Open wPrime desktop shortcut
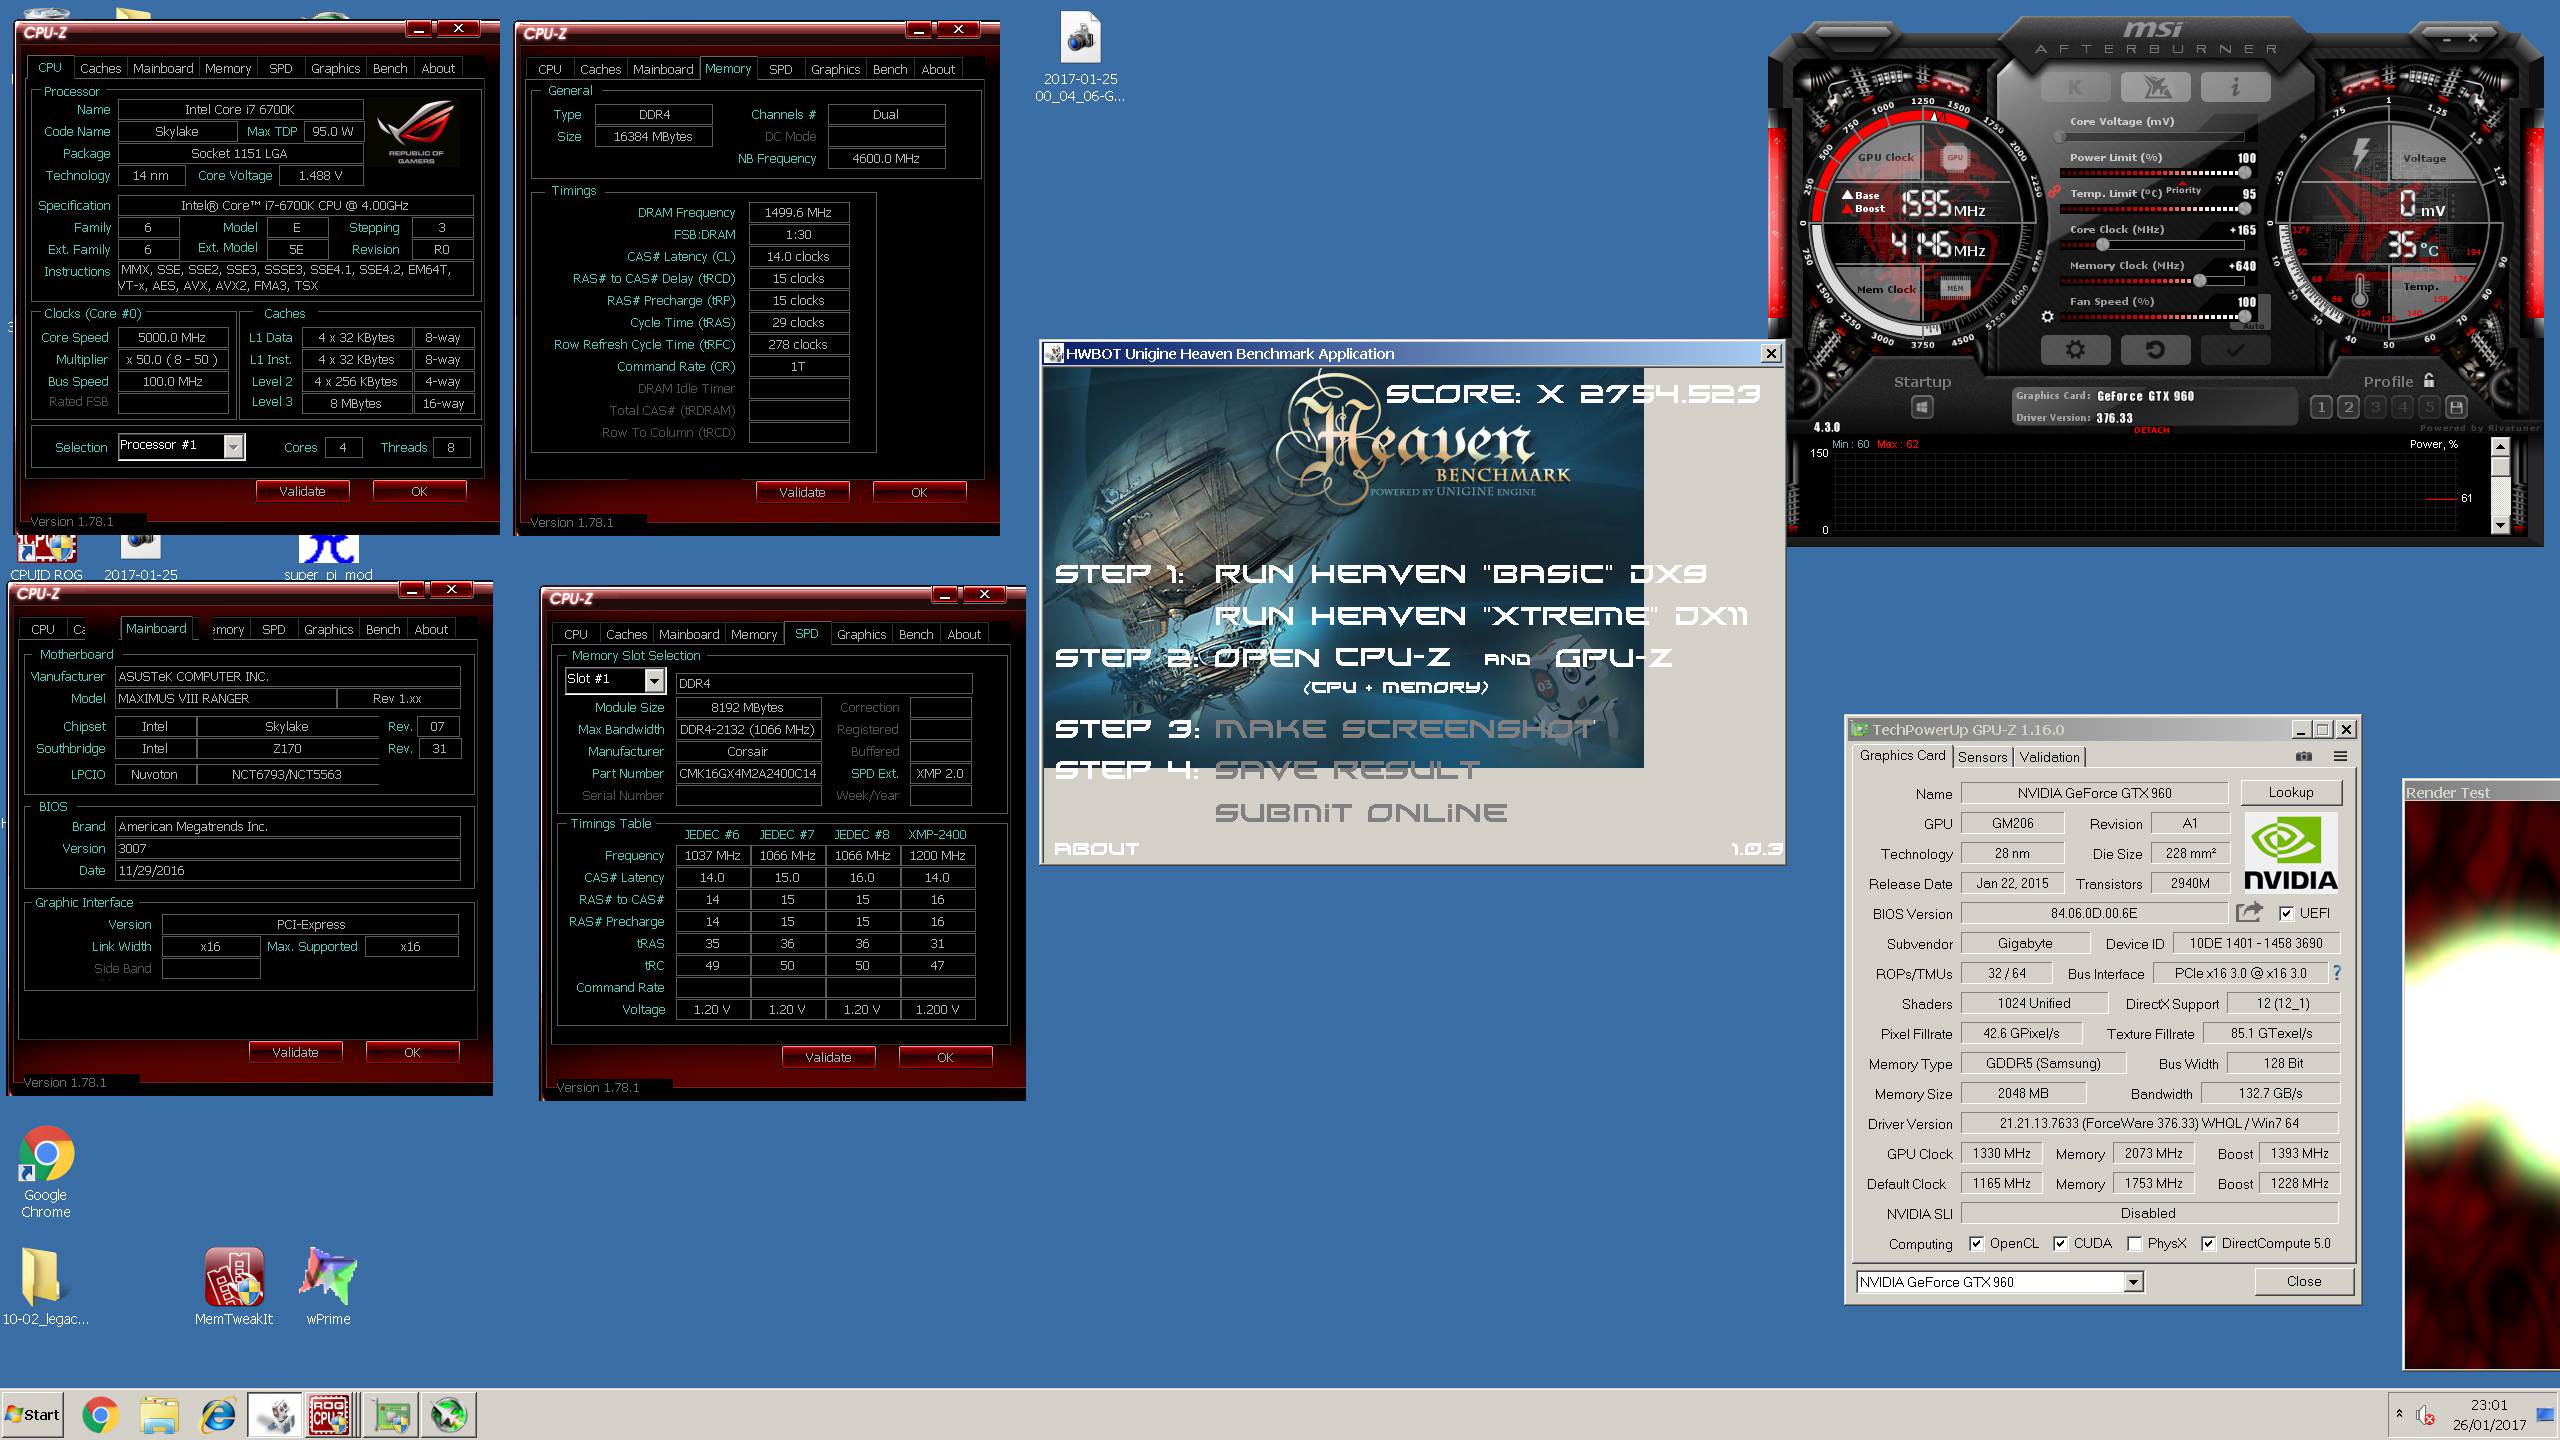The image size is (2560, 1440). point(328,1286)
